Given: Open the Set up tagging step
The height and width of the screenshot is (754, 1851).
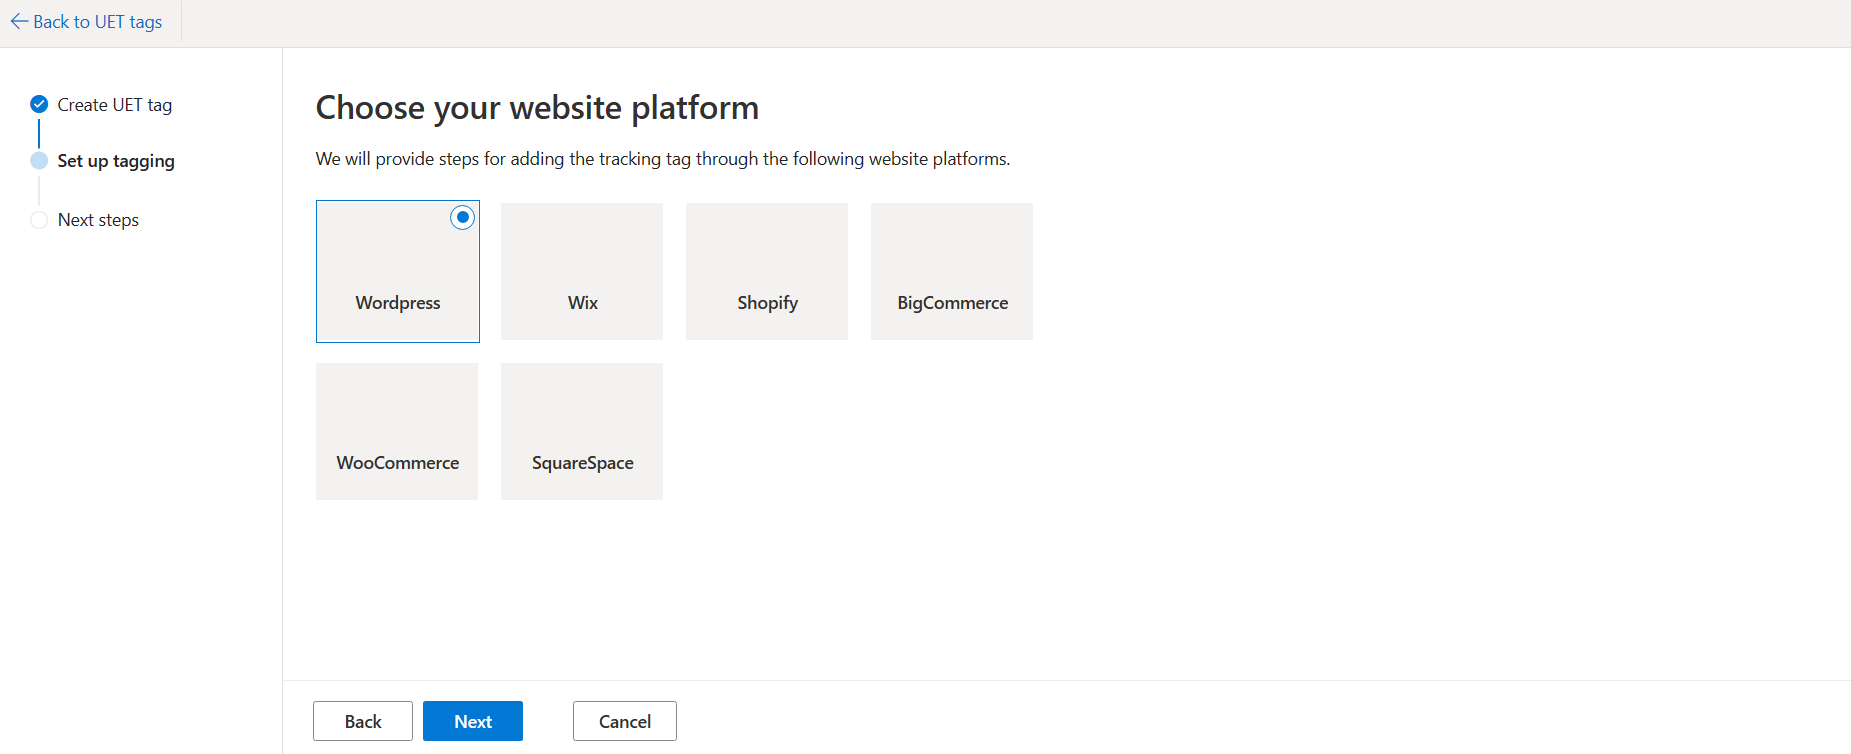Looking at the screenshot, I should (116, 161).
